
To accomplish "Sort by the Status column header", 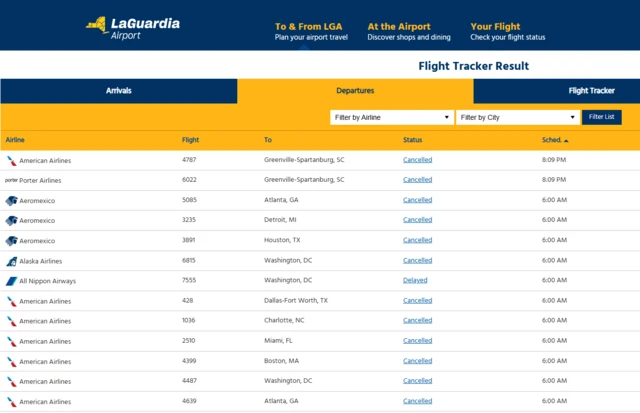I will coord(413,140).
